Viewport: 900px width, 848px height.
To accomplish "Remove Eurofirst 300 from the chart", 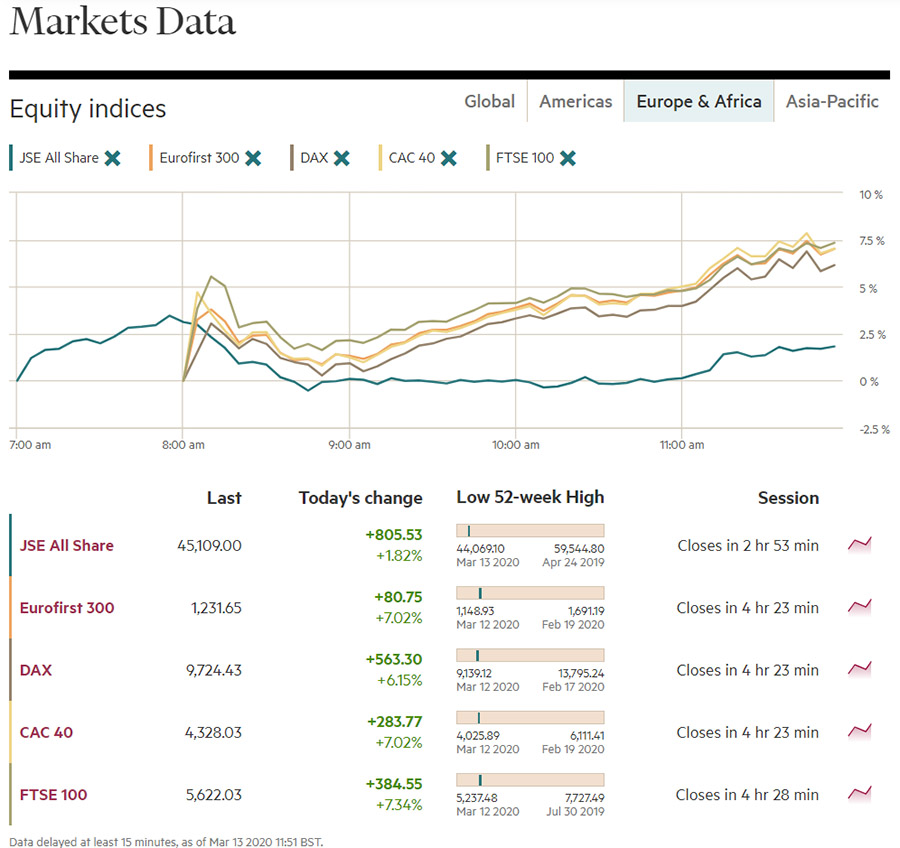I will (x=253, y=158).
